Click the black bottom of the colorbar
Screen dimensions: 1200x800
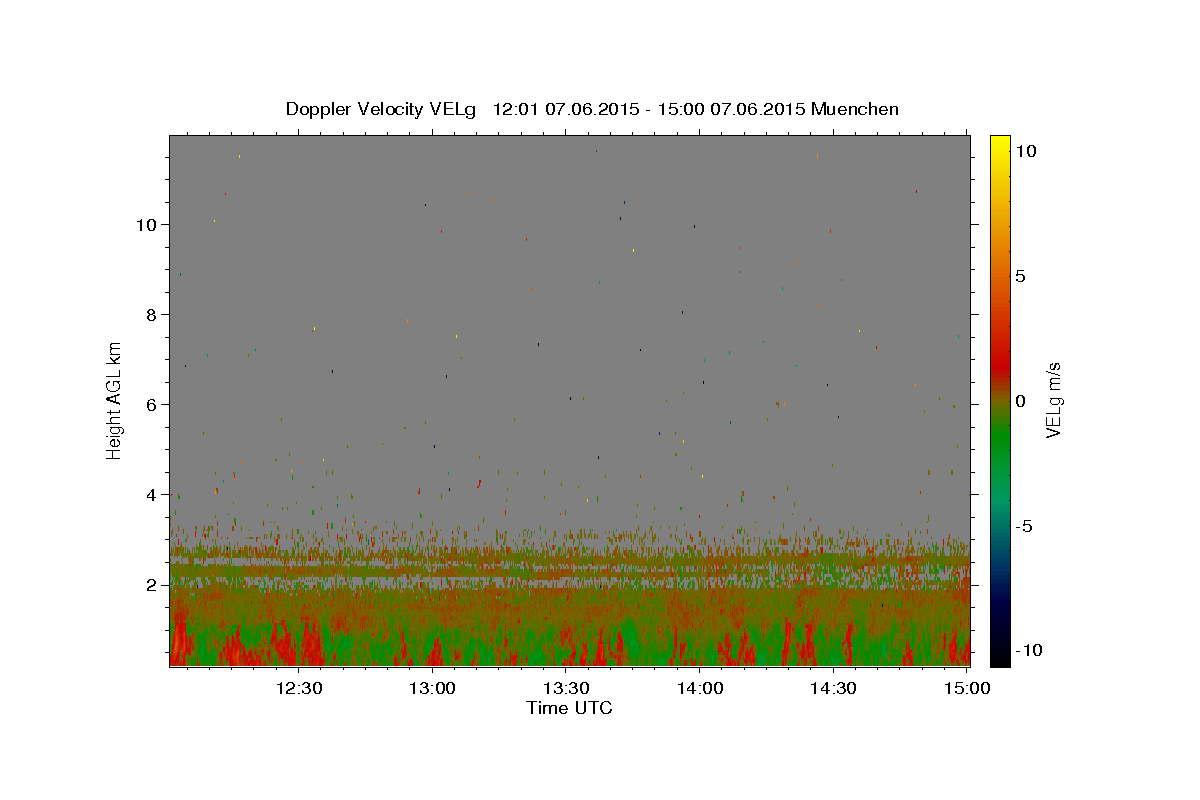pos(1000,655)
